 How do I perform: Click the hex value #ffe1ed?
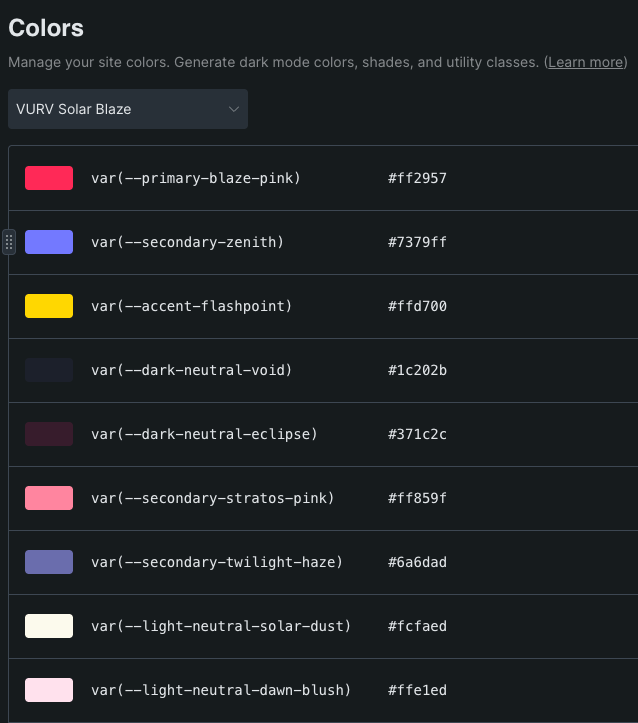[417, 690]
